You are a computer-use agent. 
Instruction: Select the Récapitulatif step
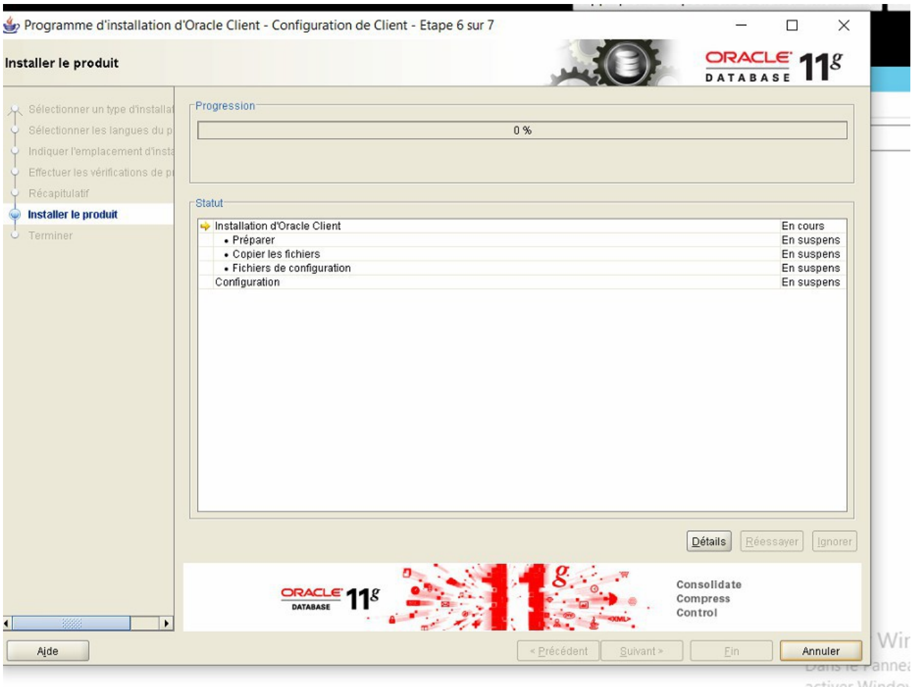[x=59, y=193]
